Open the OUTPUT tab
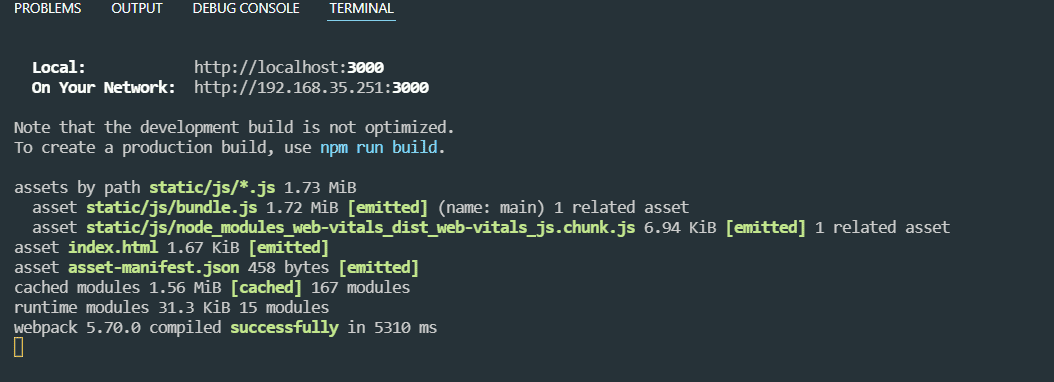Image resolution: width=1054 pixels, height=382 pixels. pyautogui.click(x=137, y=9)
